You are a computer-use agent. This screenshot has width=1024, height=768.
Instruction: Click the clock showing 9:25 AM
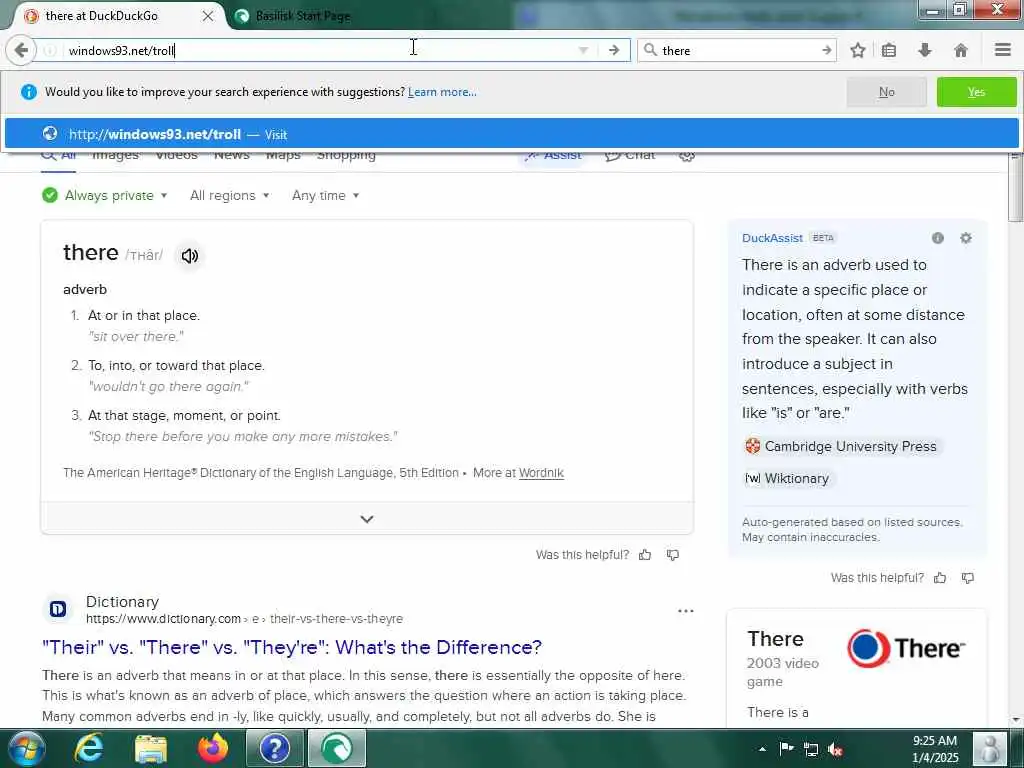pos(935,749)
